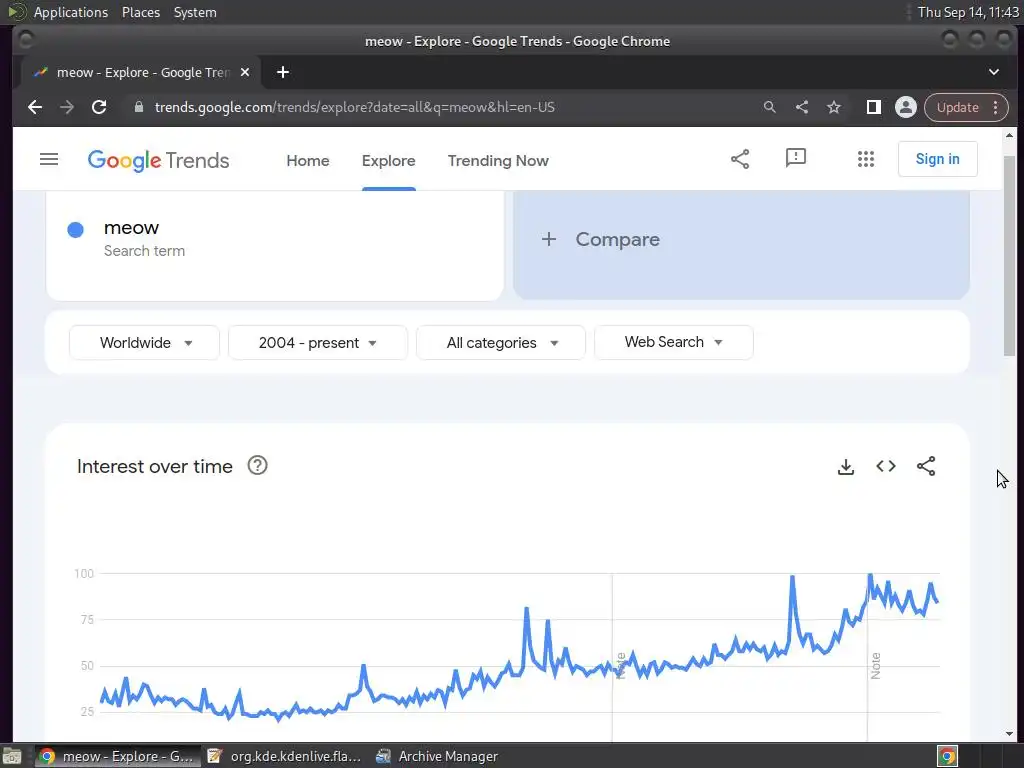Screen dimensions: 1024x768
Task: Click the browser forward arrow
Action: point(67,107)
